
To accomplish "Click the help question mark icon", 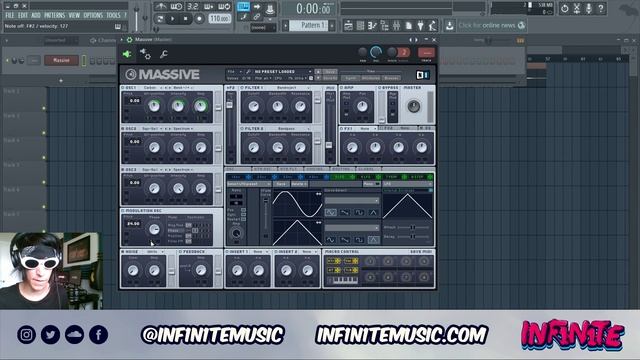I will [x=601, y=8].
